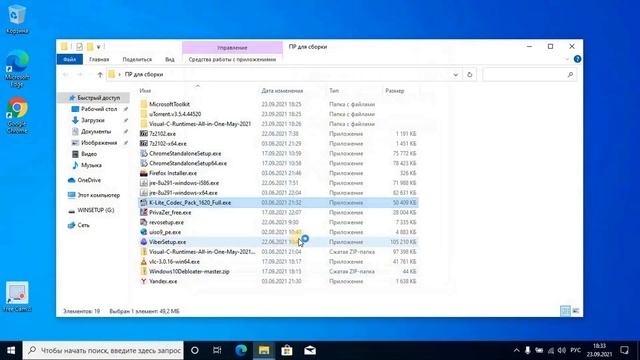The height and width of the screenshot is (360, 640).
Task: Open the Главная ribbon tab
Action: click(99, 60)
